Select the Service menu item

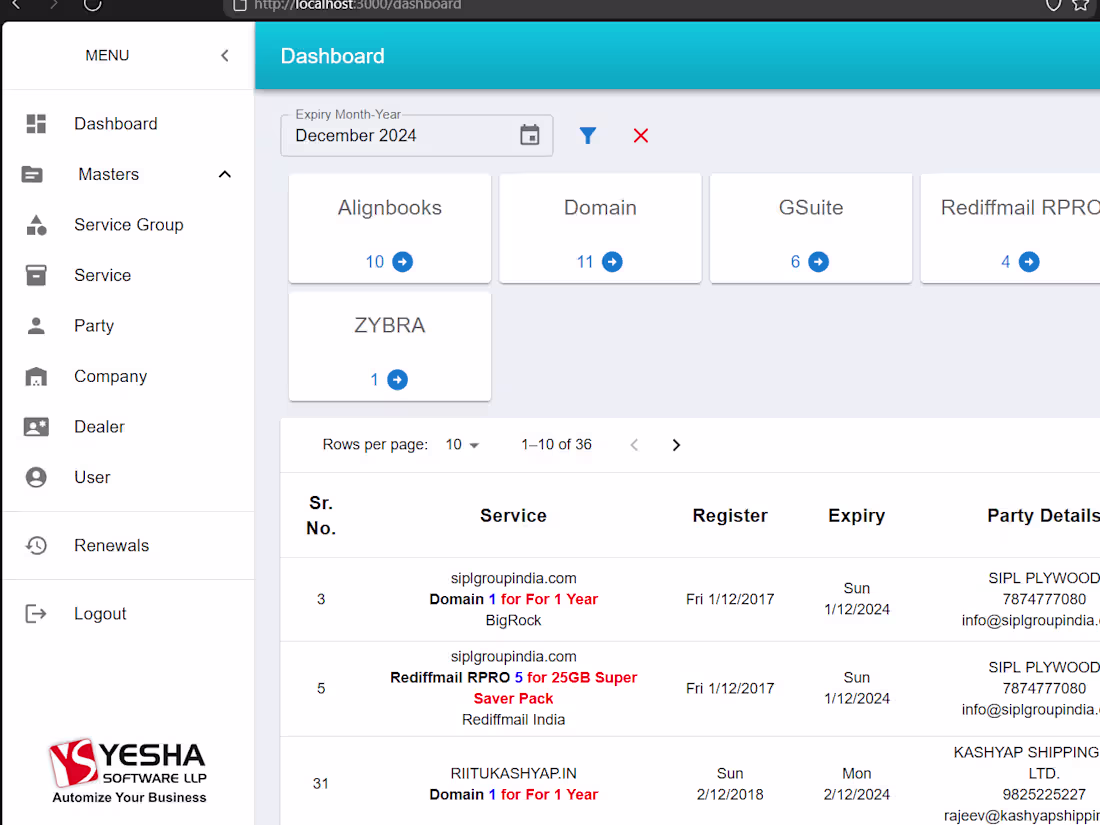102,274
